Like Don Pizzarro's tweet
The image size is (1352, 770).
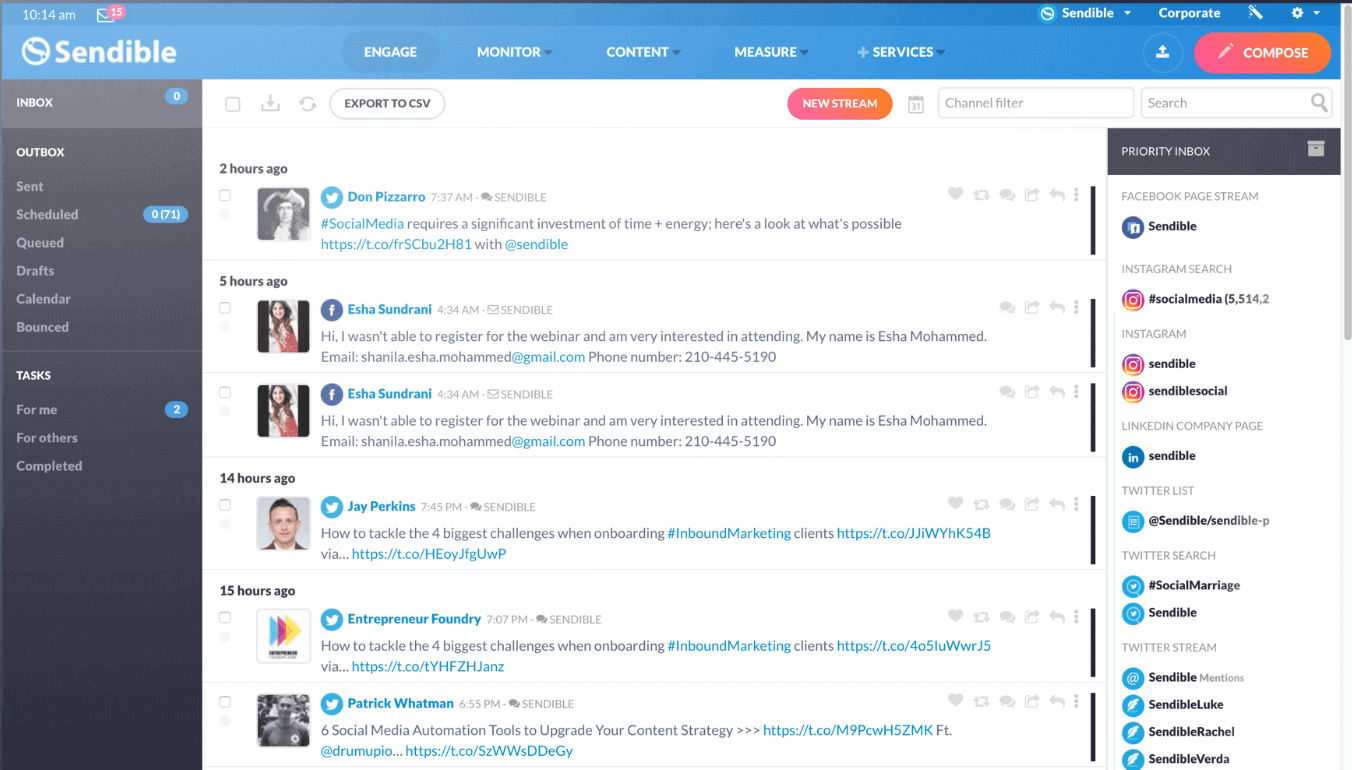955,195
